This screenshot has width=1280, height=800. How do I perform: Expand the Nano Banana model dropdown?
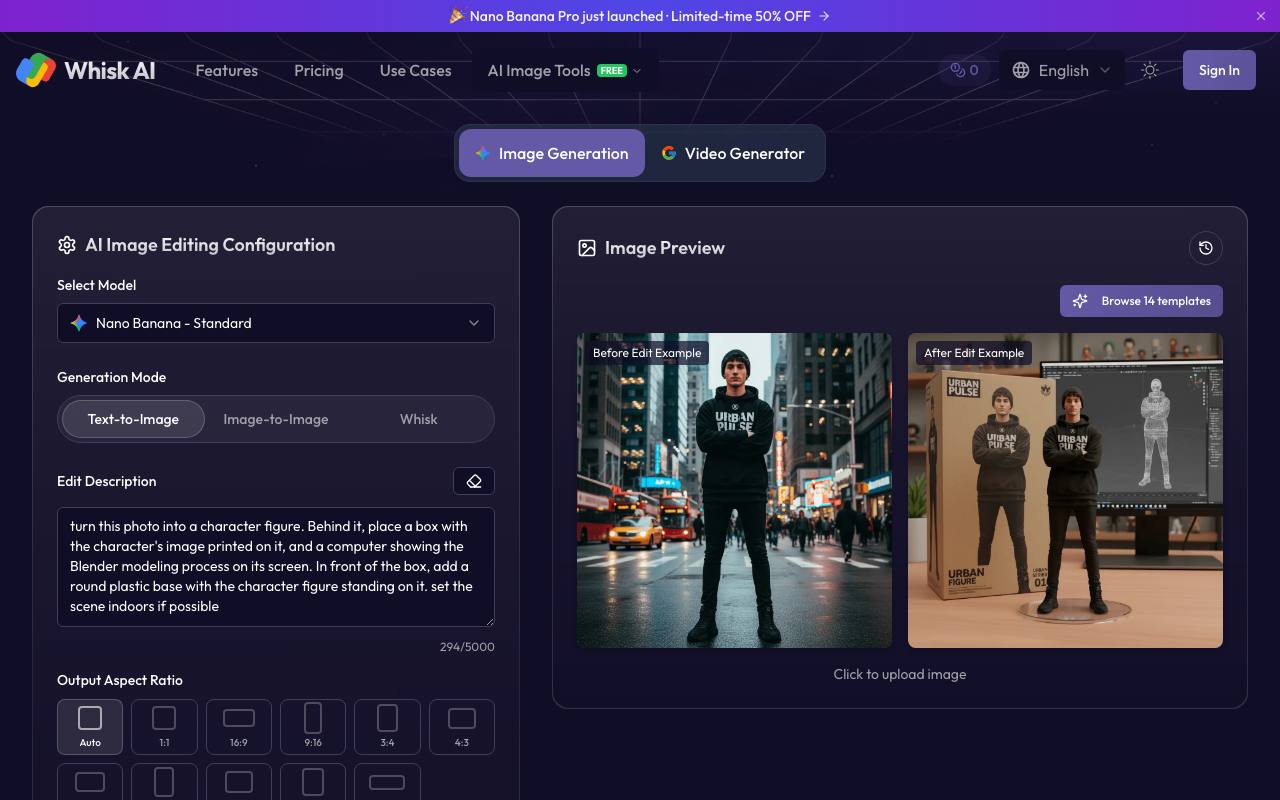coord(276,323)
